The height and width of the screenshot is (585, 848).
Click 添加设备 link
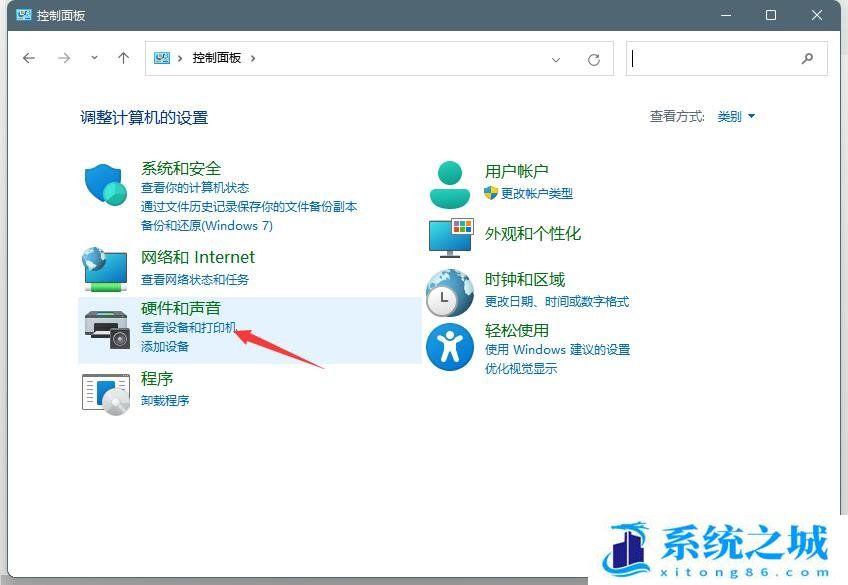click(x=165, y=347)
